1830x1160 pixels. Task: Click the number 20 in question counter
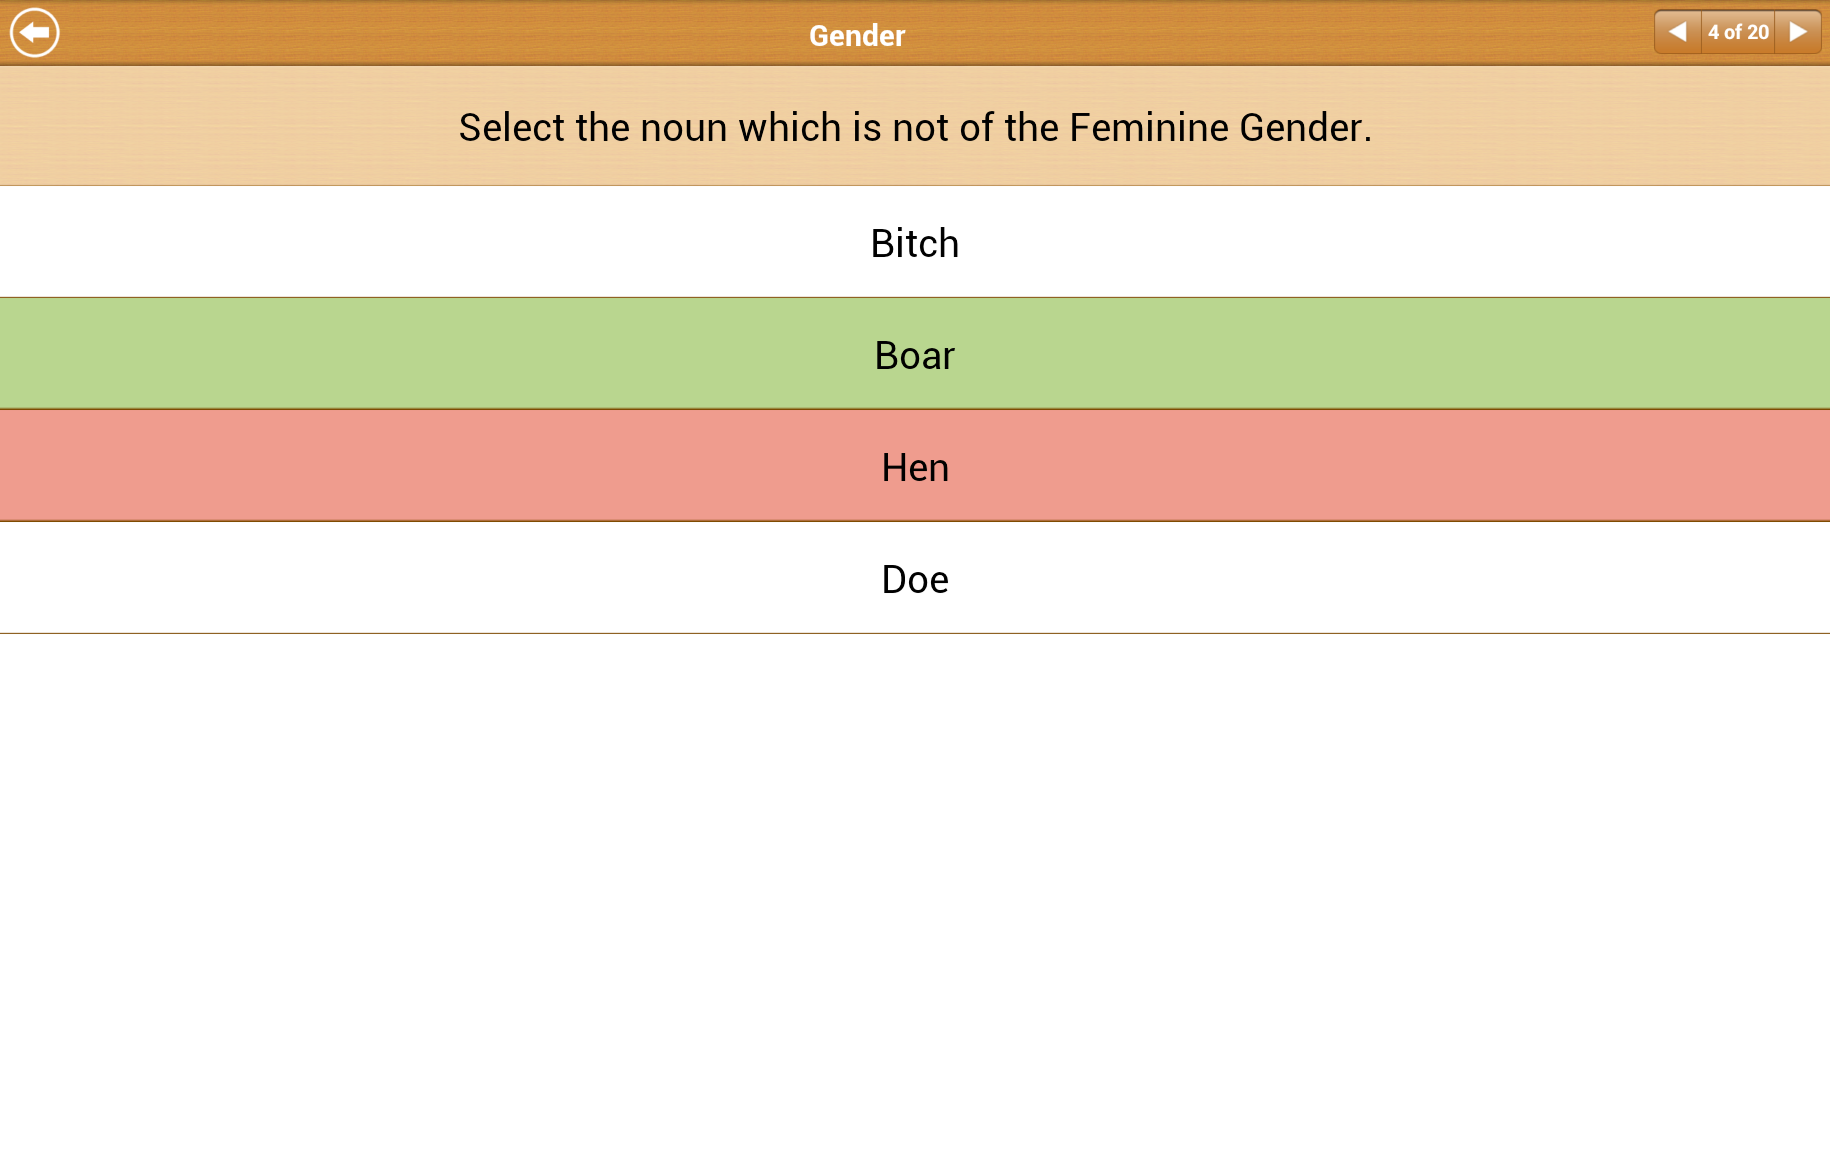[1758, 32]
